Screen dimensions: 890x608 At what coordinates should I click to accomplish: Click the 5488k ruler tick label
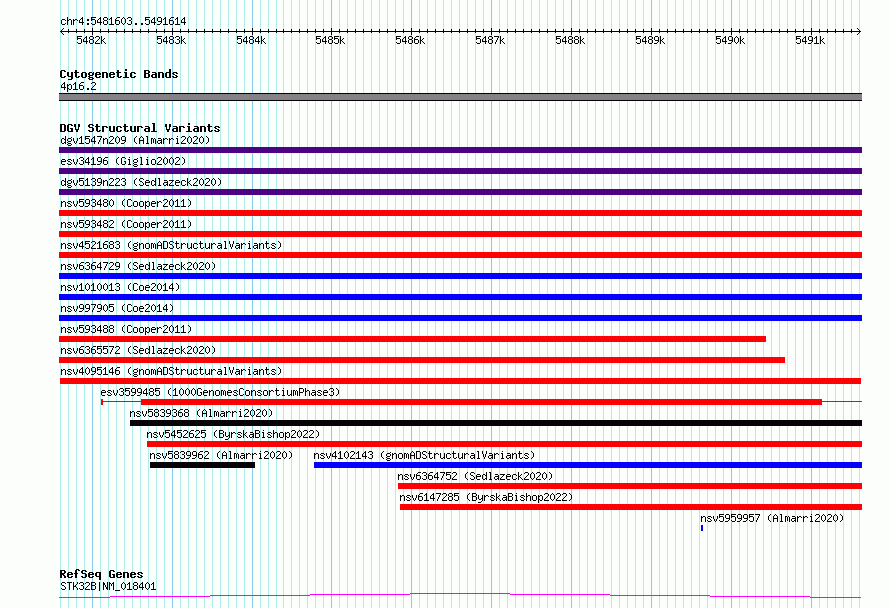[570, 40]
